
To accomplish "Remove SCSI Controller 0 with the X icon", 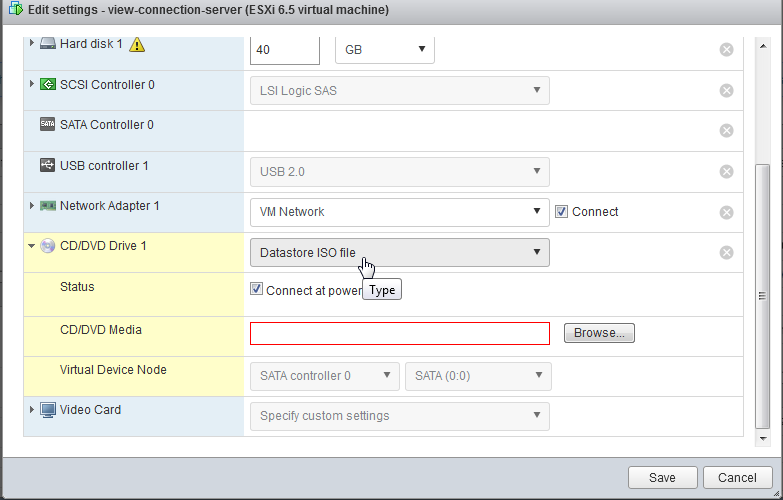I will point(726,90).
